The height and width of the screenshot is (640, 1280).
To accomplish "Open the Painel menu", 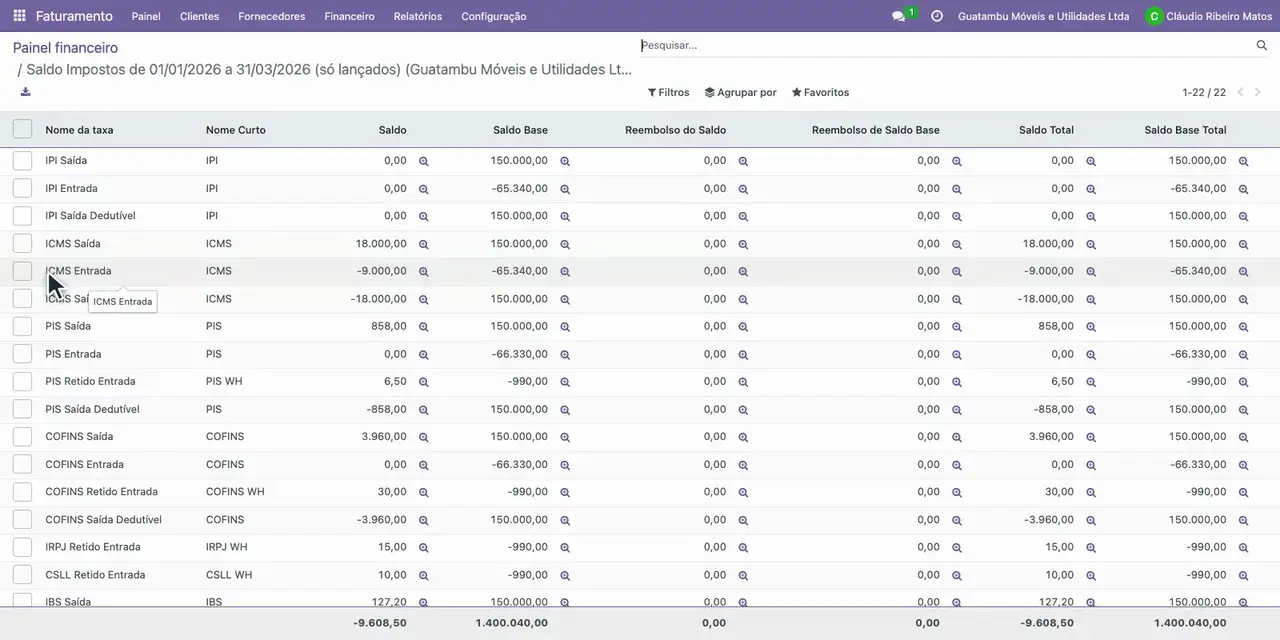I will click(146, 16).
